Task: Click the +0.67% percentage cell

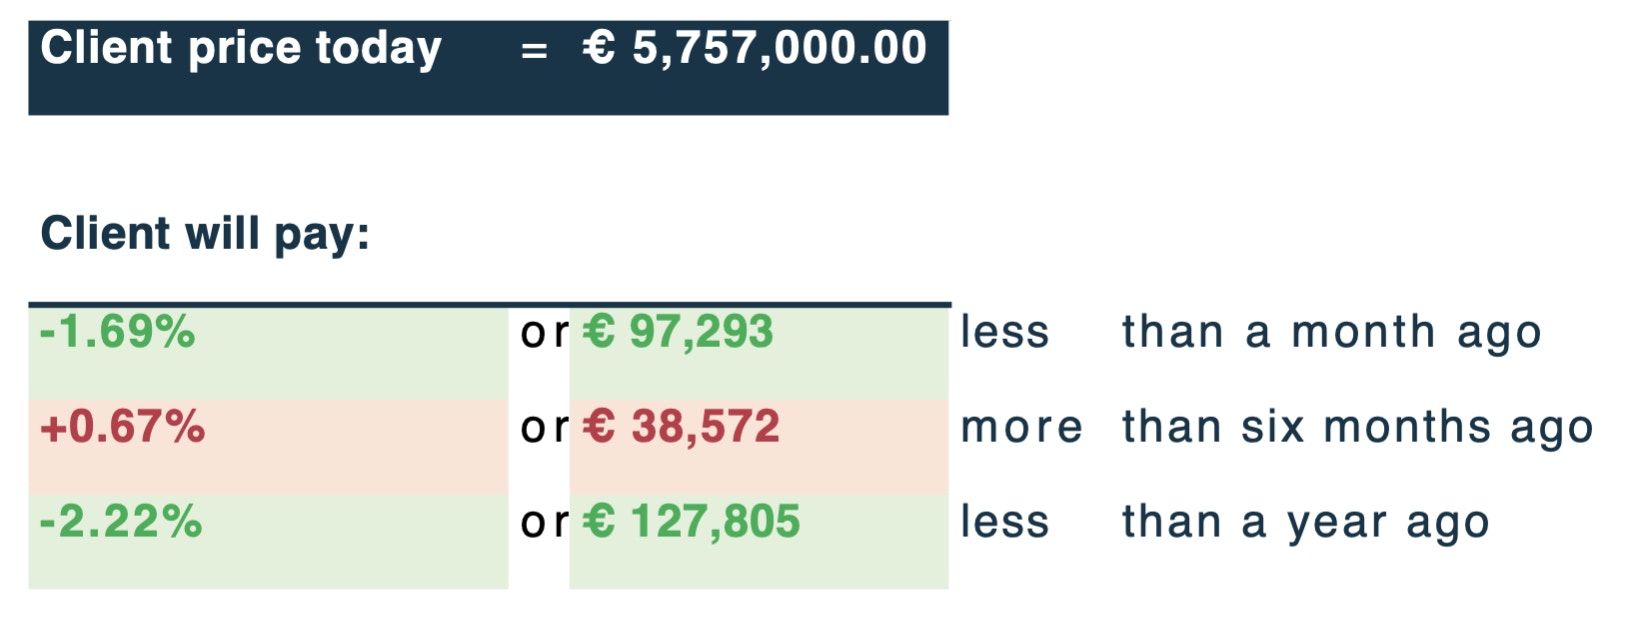Action: tap(268, 447)
